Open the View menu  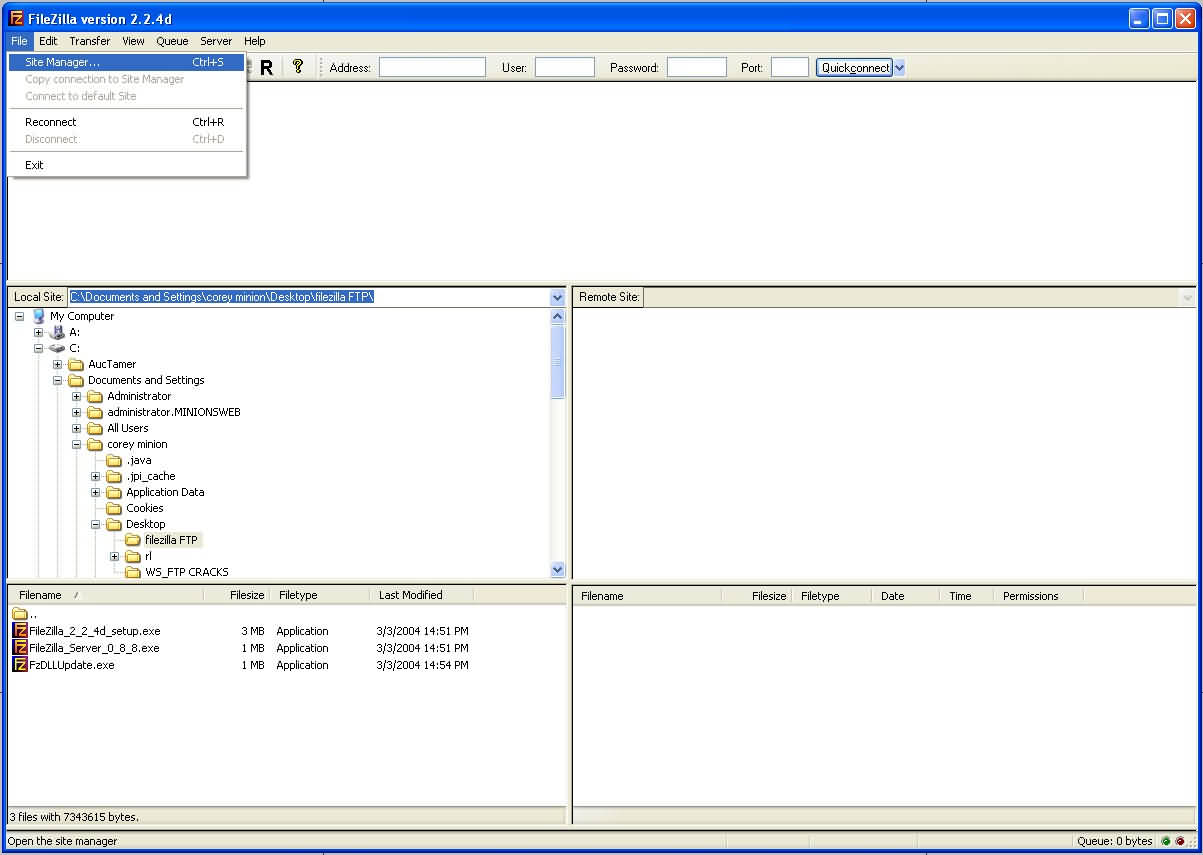[x=133, y=41]
